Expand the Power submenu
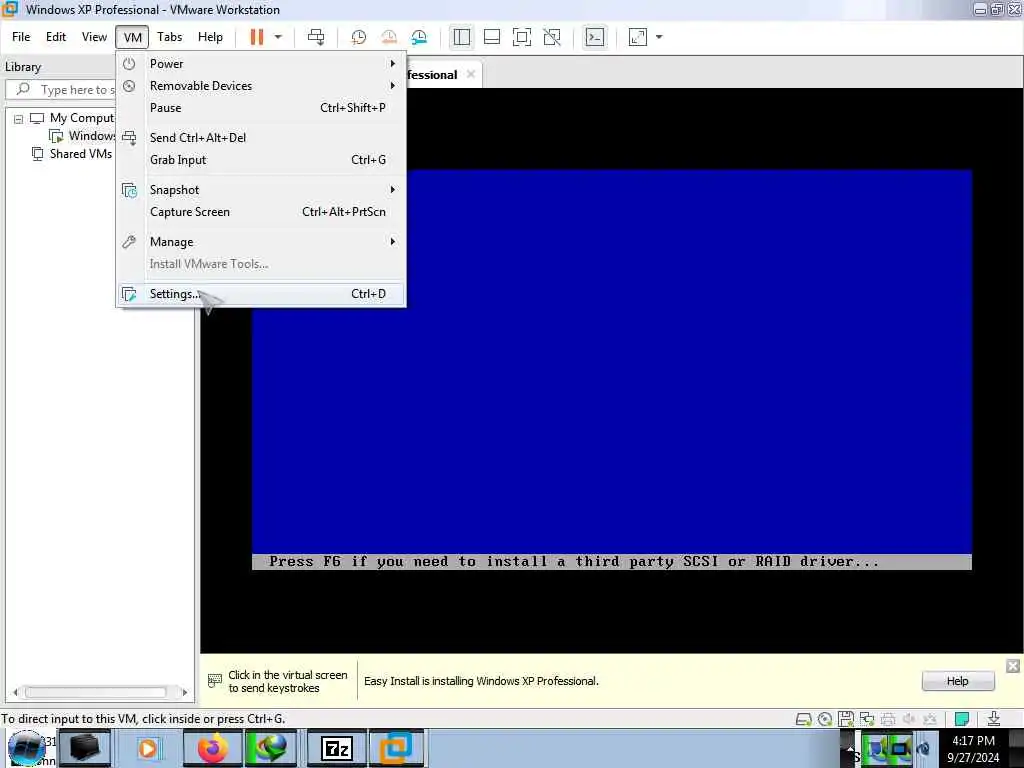The width and height of the screenshot is (1024, 768). tap(261, 63)
